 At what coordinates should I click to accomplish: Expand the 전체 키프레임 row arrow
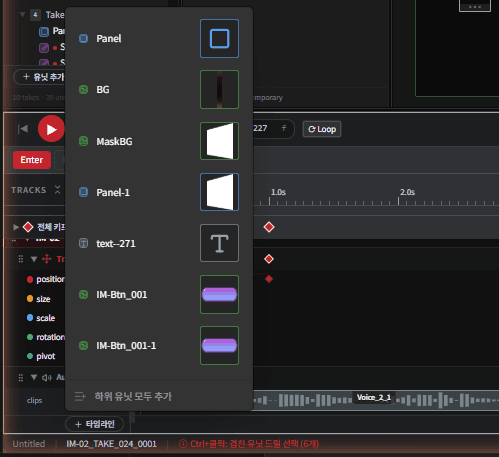[x=15, y=227]
